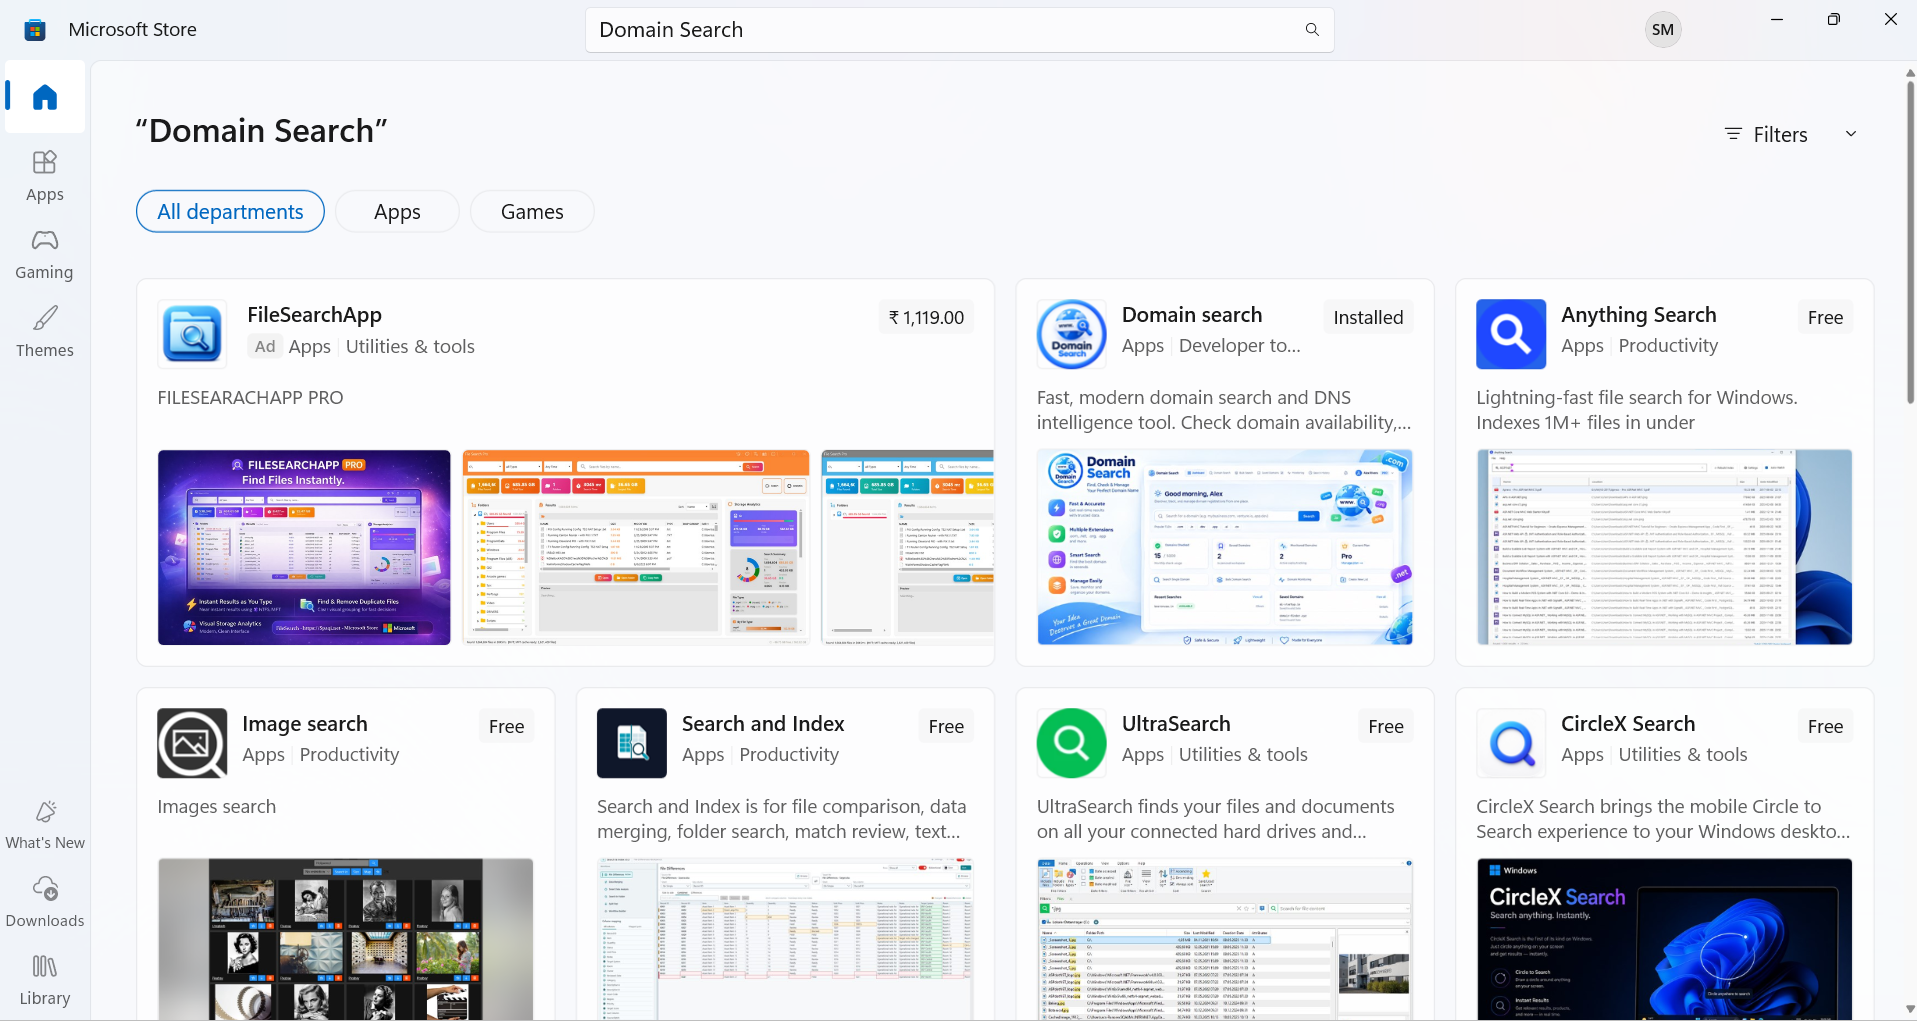1917x1021 pixels.
Task: Click the Domain Search search box
Action: point(960,30)
